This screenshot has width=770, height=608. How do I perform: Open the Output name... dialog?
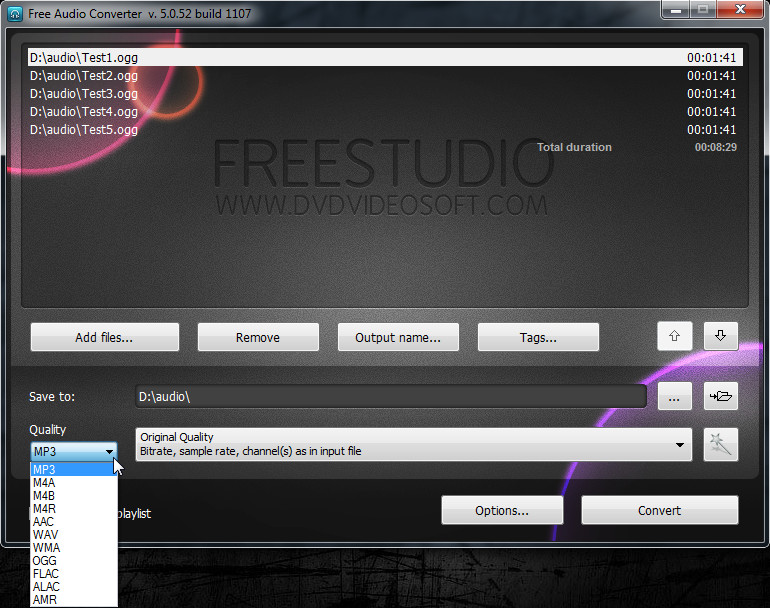[398, 337]
